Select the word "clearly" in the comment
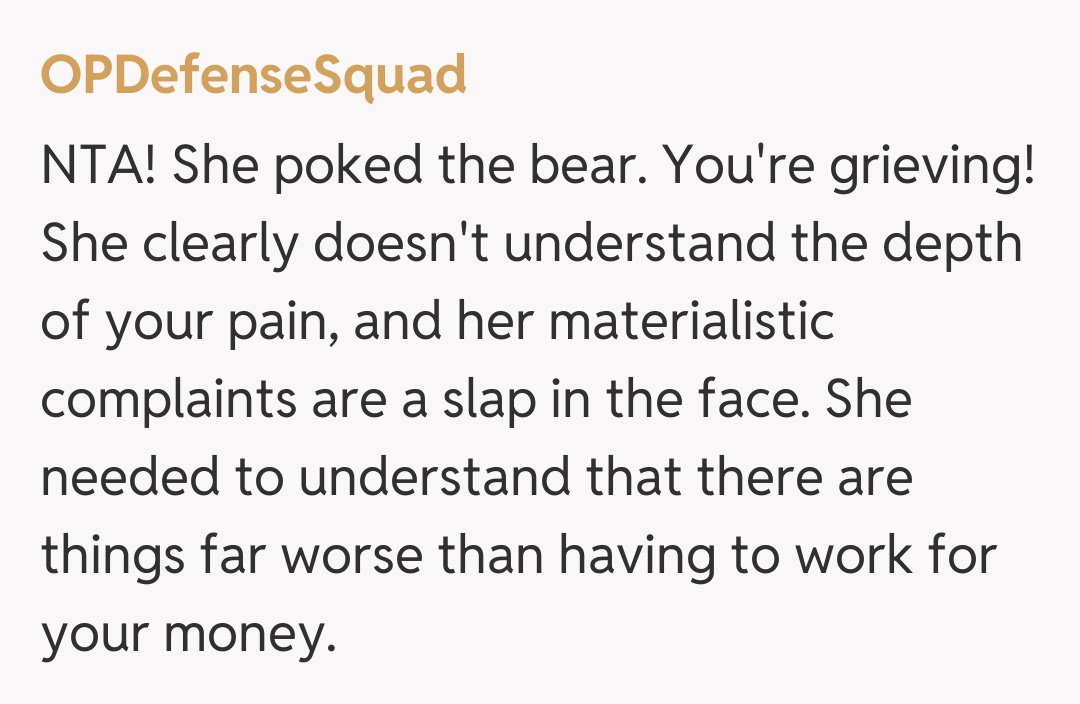The image size is (1080, 704). pyautogui.click(x=224, y=245)
